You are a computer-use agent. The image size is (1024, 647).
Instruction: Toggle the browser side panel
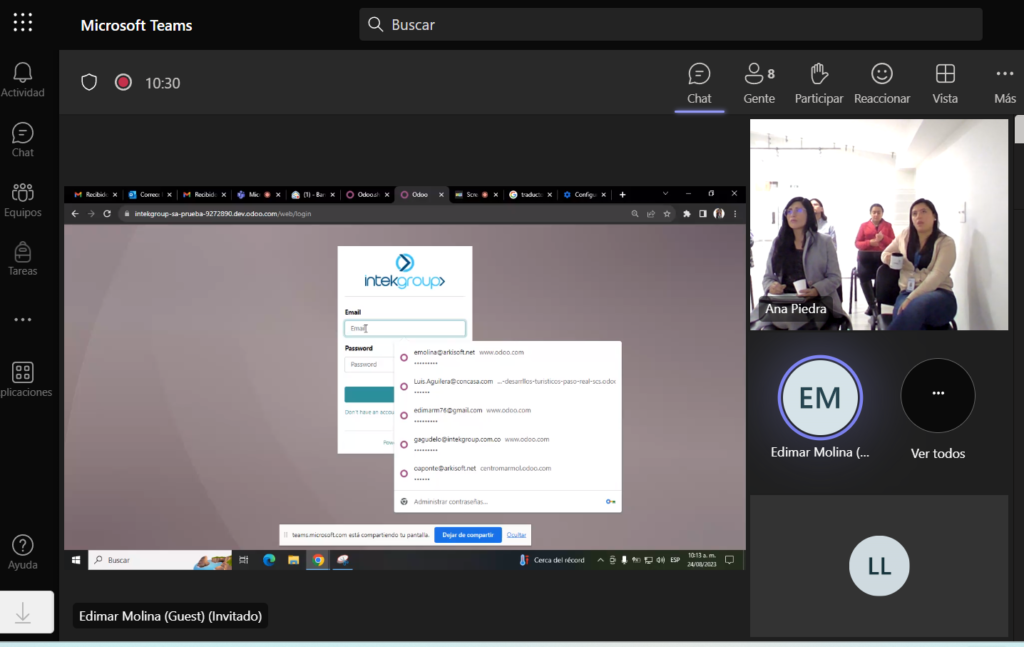(x=703, y=213)
